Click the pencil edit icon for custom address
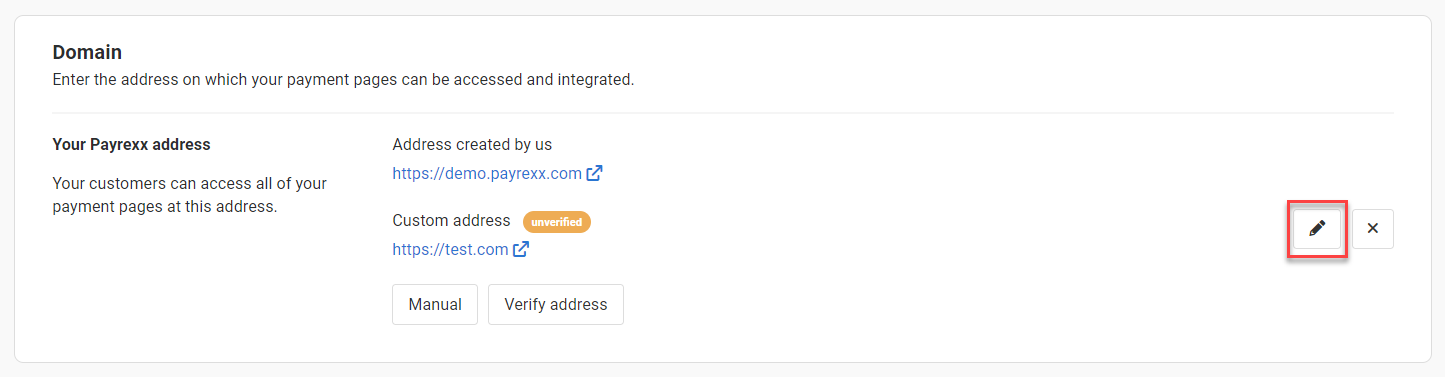 click(1317, 229)
